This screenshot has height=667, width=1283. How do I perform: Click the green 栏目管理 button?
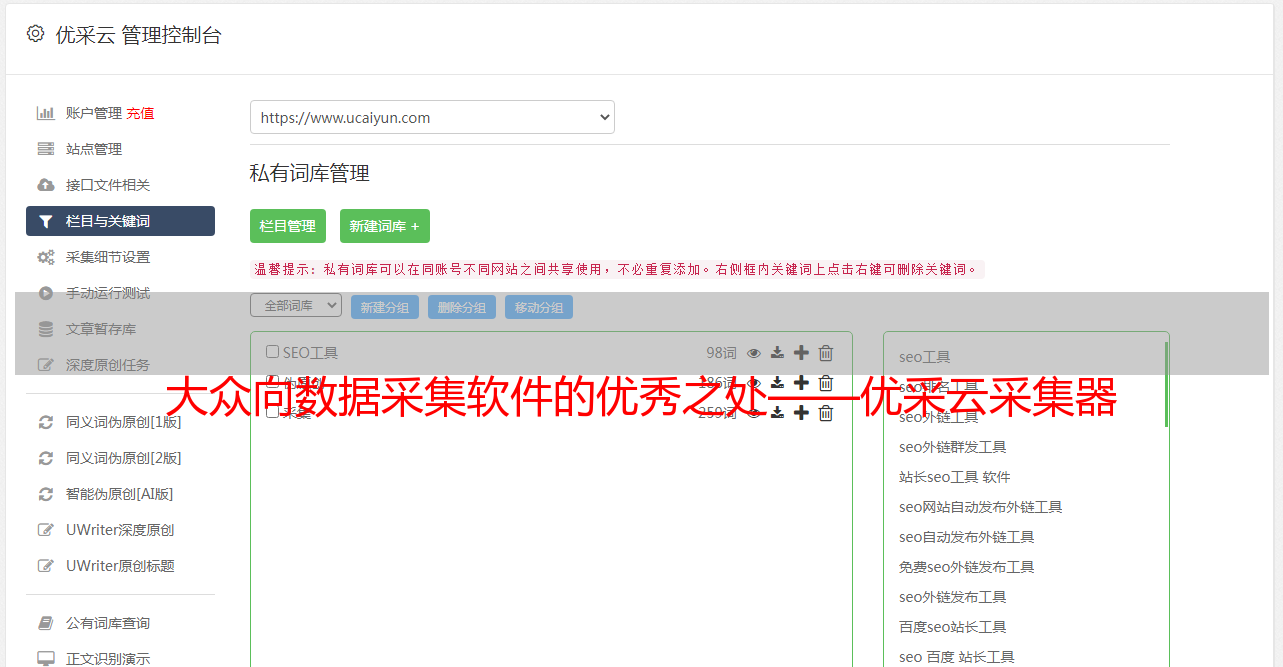pyautogui.click(x=288, y=226)
